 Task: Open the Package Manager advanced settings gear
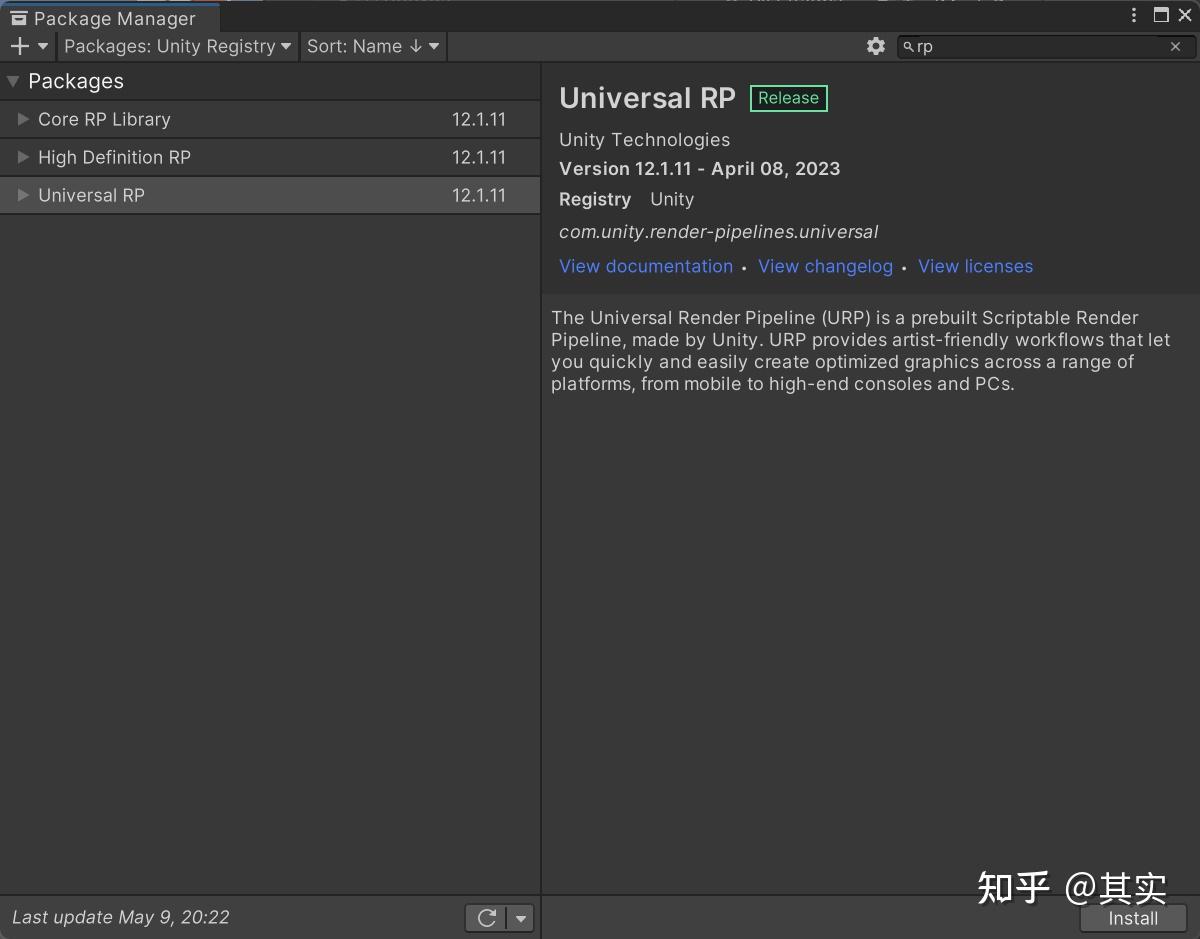pos(875,46)
